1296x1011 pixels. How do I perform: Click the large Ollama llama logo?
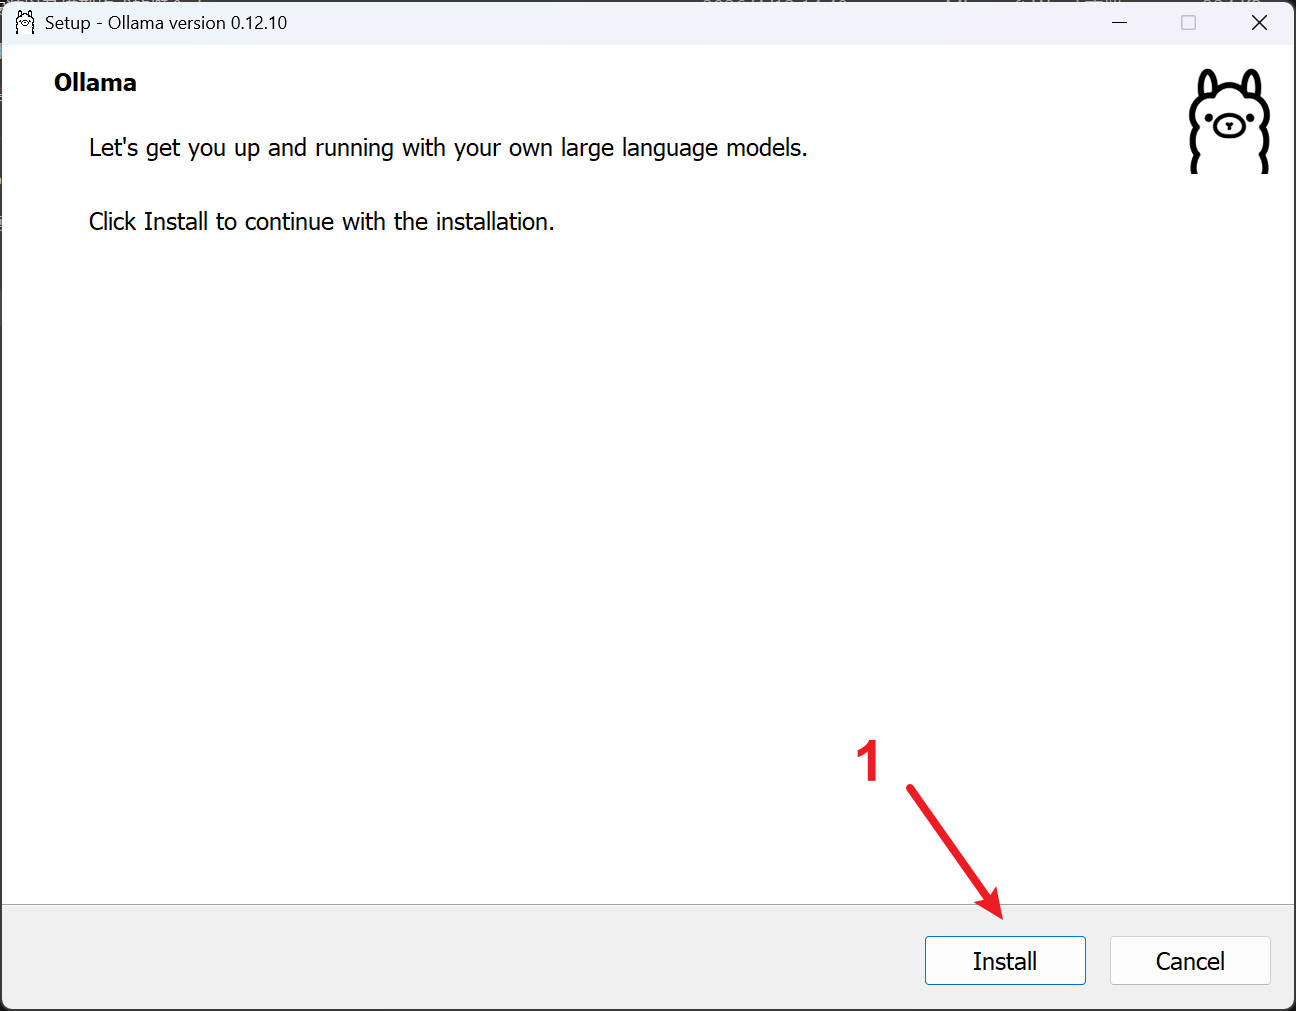tap(1229, 121)
